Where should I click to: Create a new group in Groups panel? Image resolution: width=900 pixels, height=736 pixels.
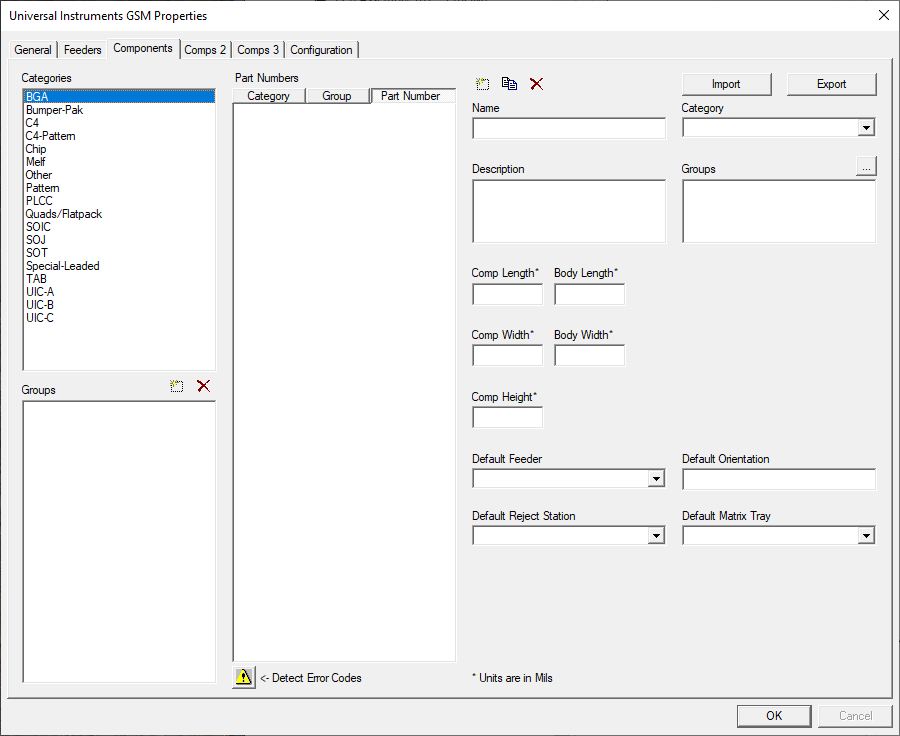click(177, 386)
